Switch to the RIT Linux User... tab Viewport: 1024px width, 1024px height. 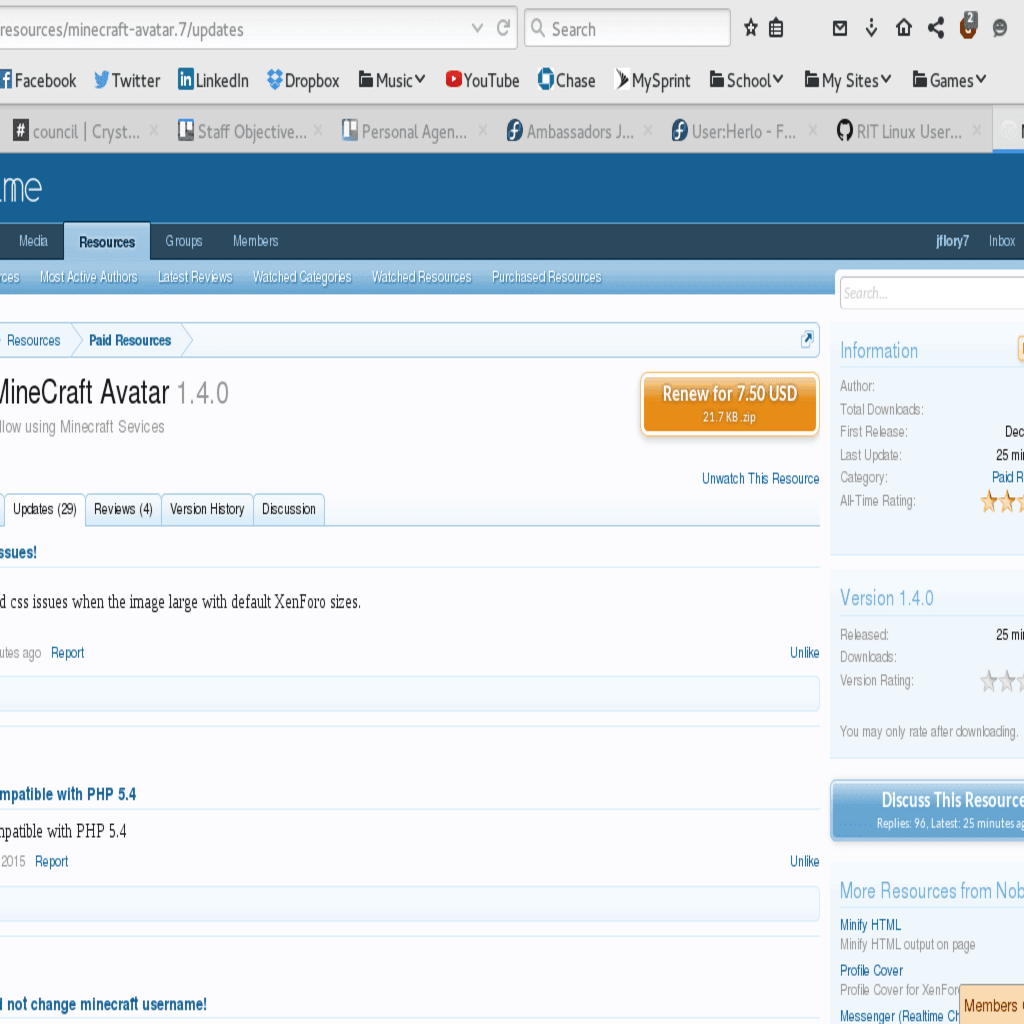pos(909,131)
